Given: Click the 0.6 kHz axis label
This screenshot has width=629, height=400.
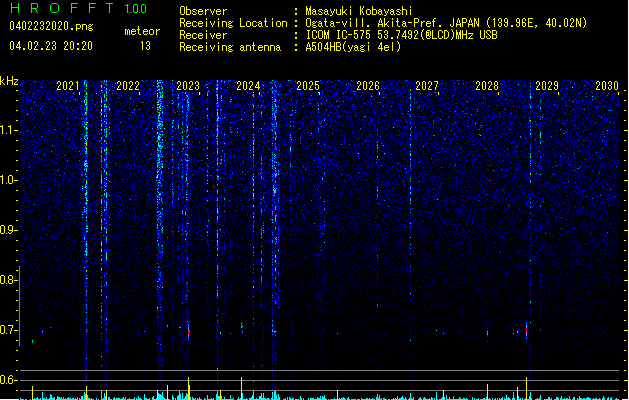Looking at the screenshot, I should pyautogui.click(x=8, y=380).
